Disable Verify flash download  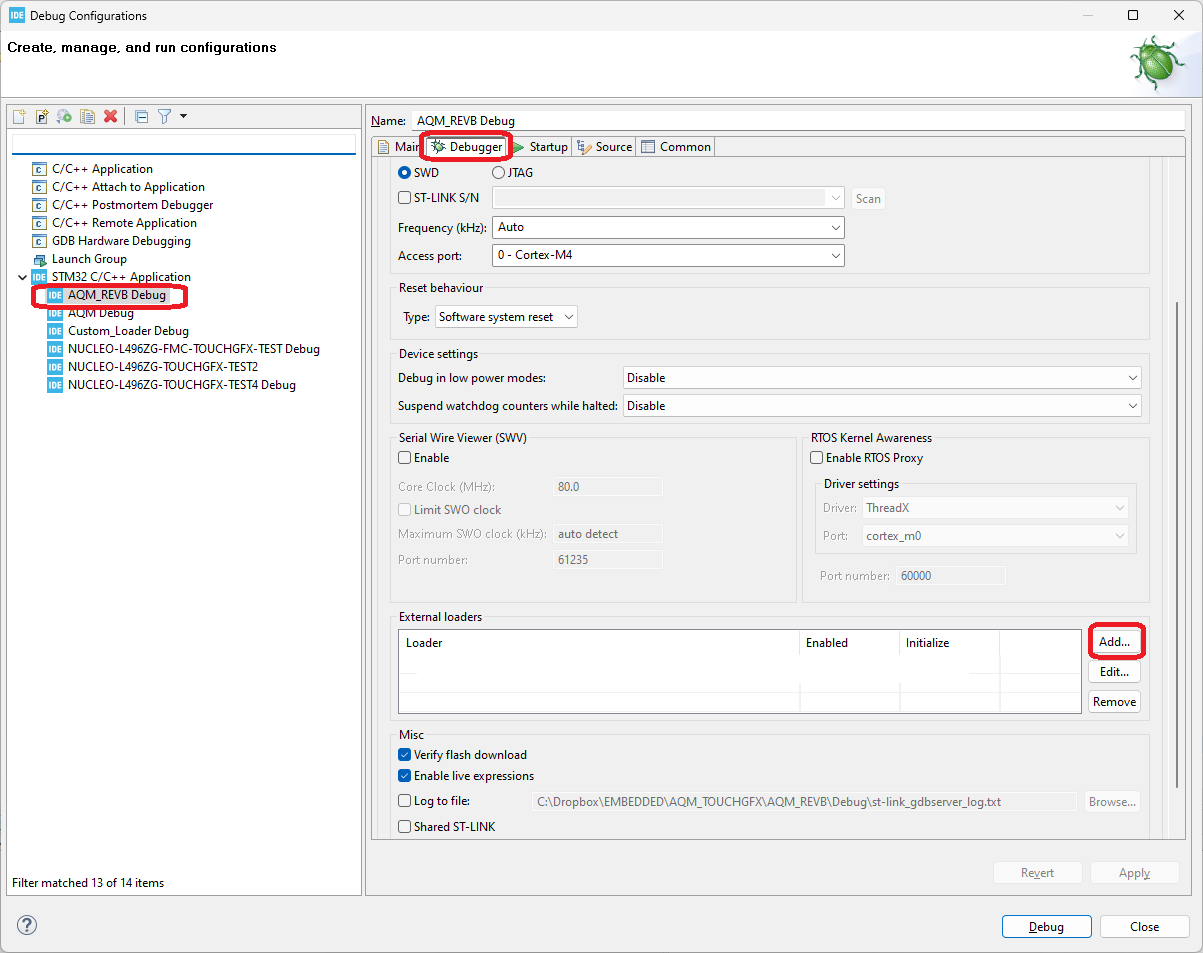coord(404,754)
